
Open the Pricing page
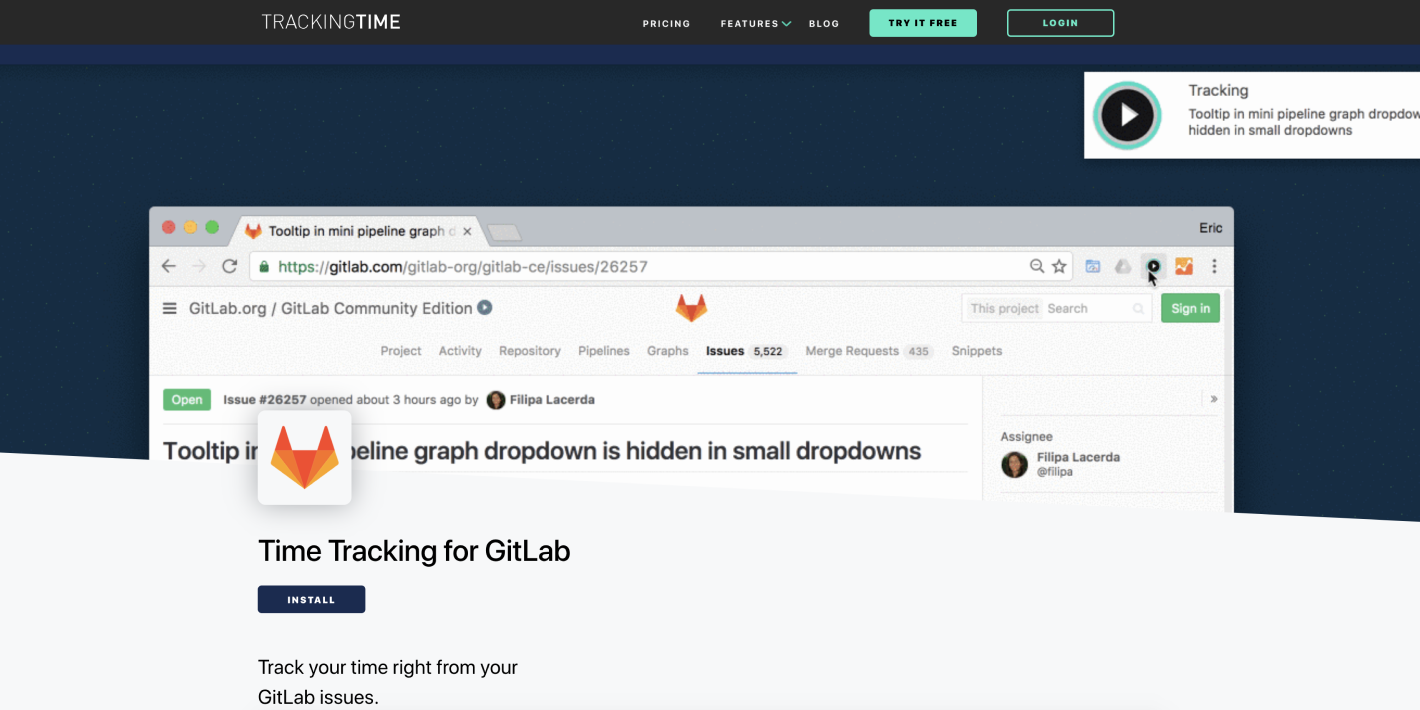coord(666,23)
